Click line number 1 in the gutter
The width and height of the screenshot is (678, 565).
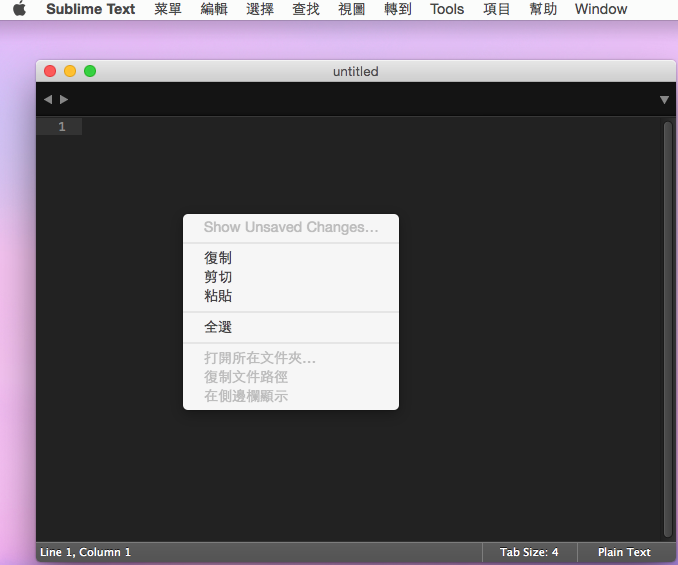tap(62, 127)
